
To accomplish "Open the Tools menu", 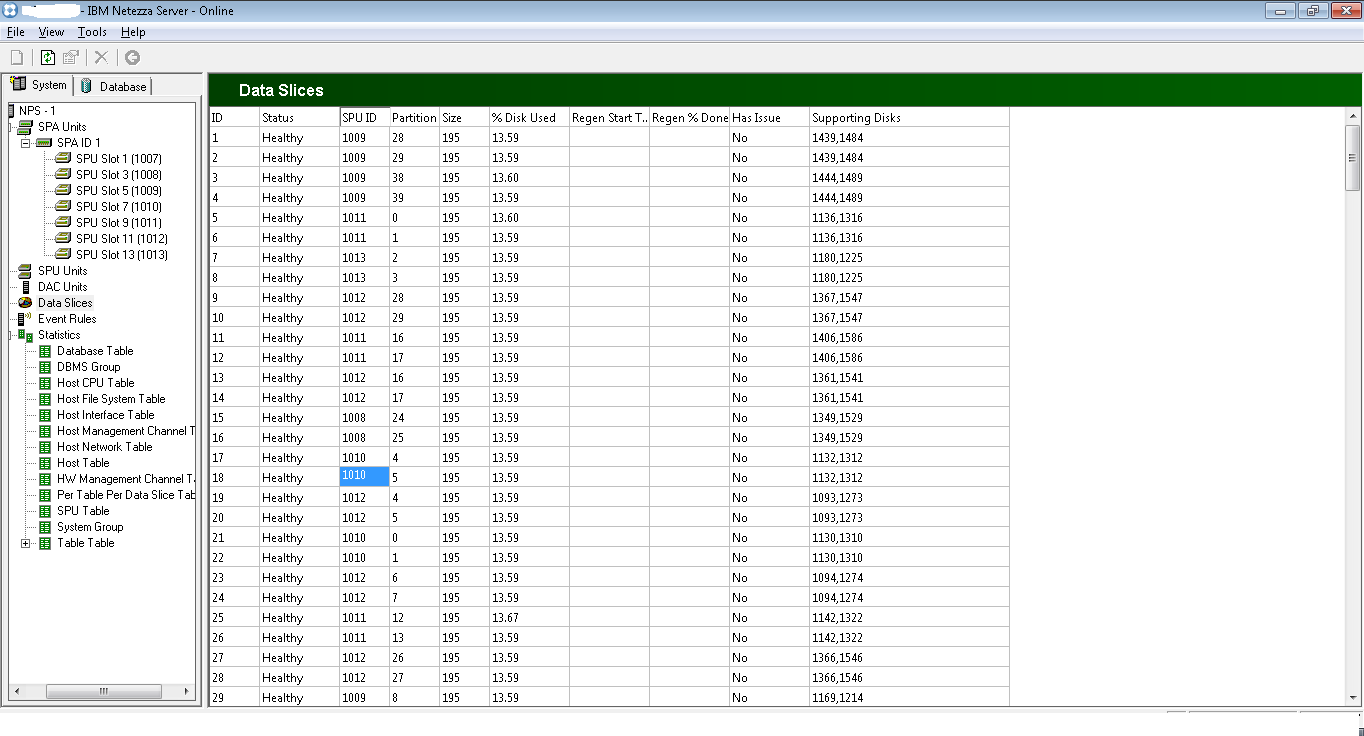I will pos(92,32).
